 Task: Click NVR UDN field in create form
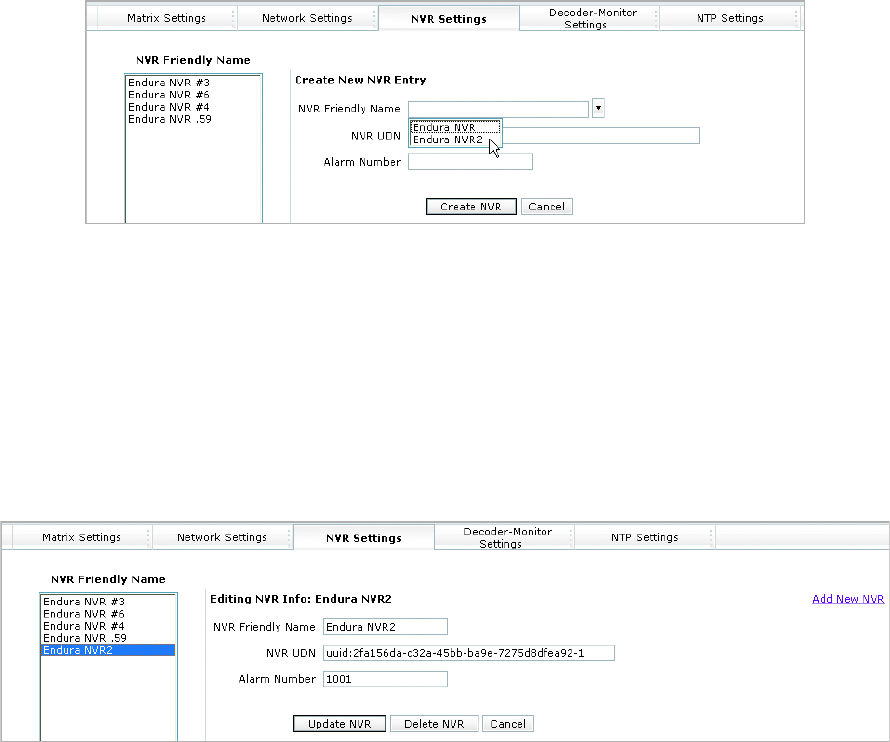click(x=601, y=136)
